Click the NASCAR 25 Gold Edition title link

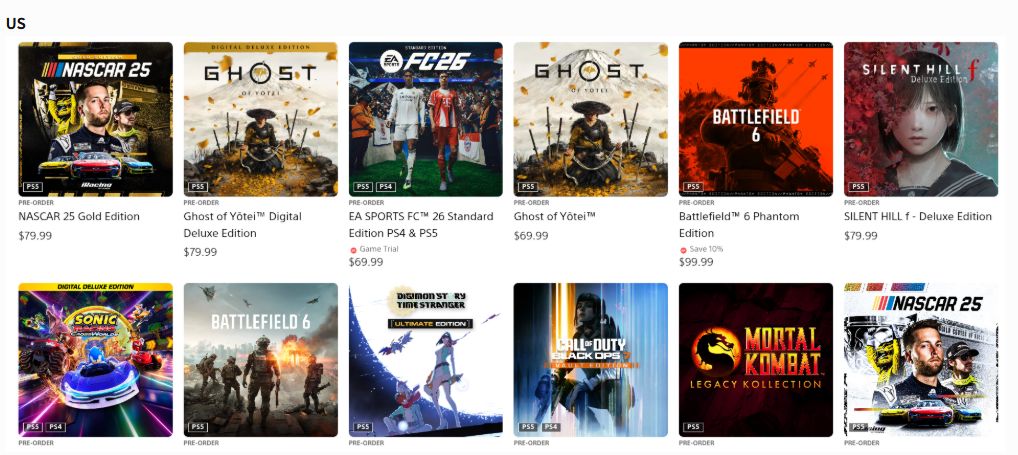pos(79,216)
